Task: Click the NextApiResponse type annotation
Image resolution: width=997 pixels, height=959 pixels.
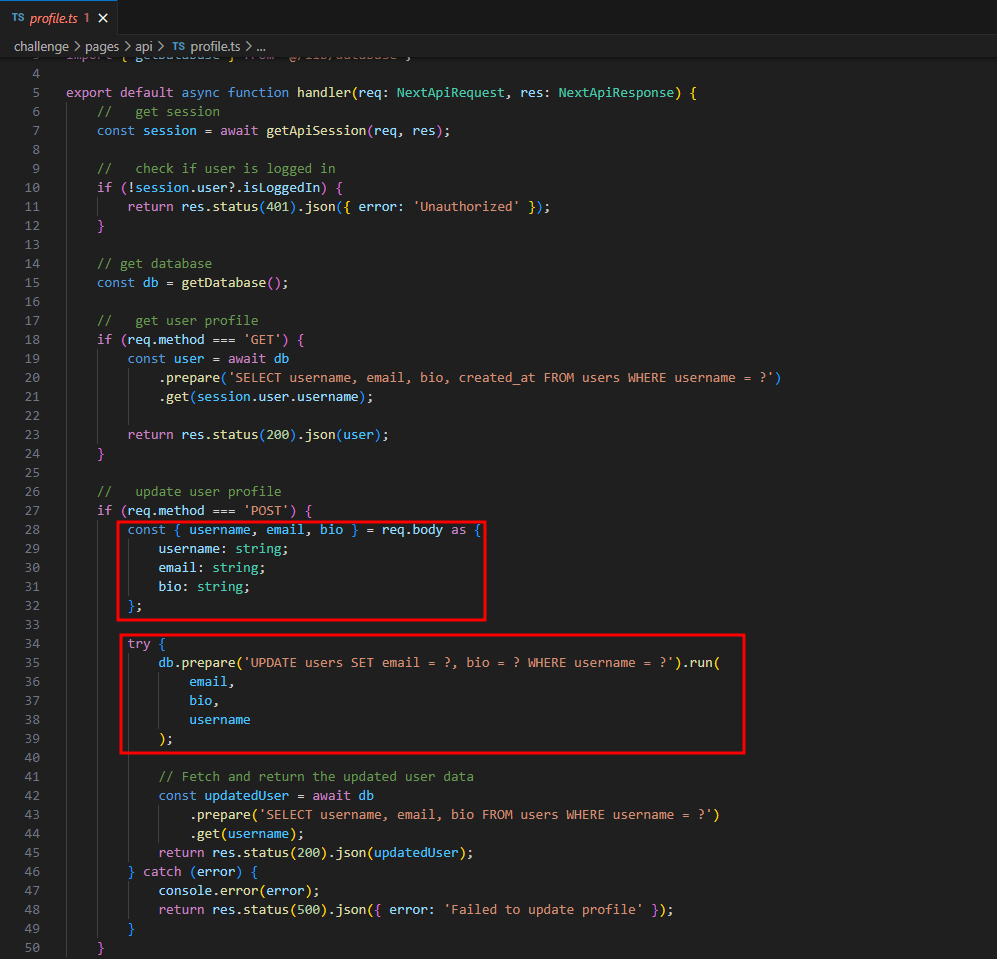Action: (616, 93)
